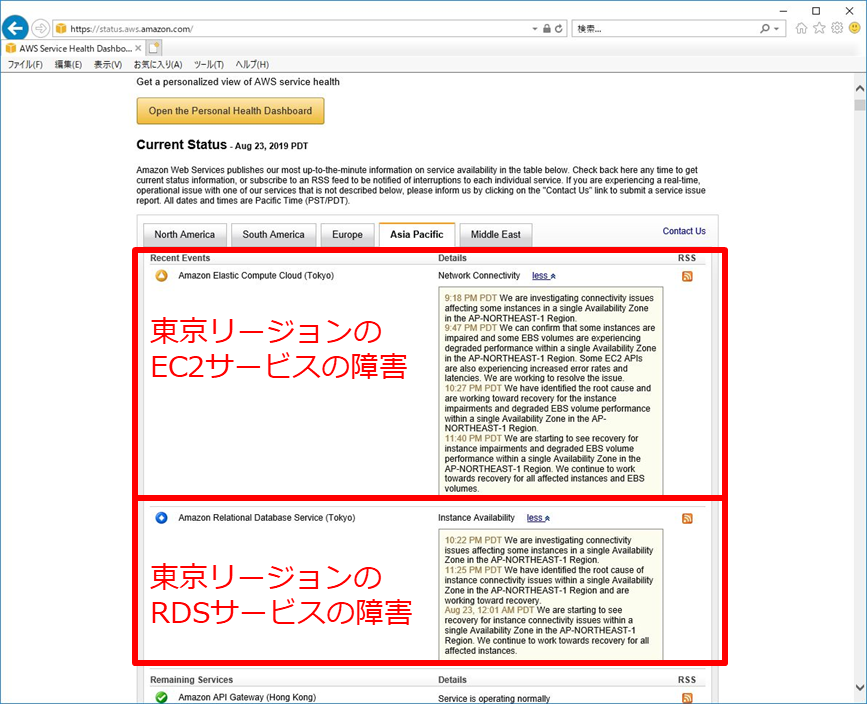
Task: Click the vertical scrollbar thumb
Action: 860,105
